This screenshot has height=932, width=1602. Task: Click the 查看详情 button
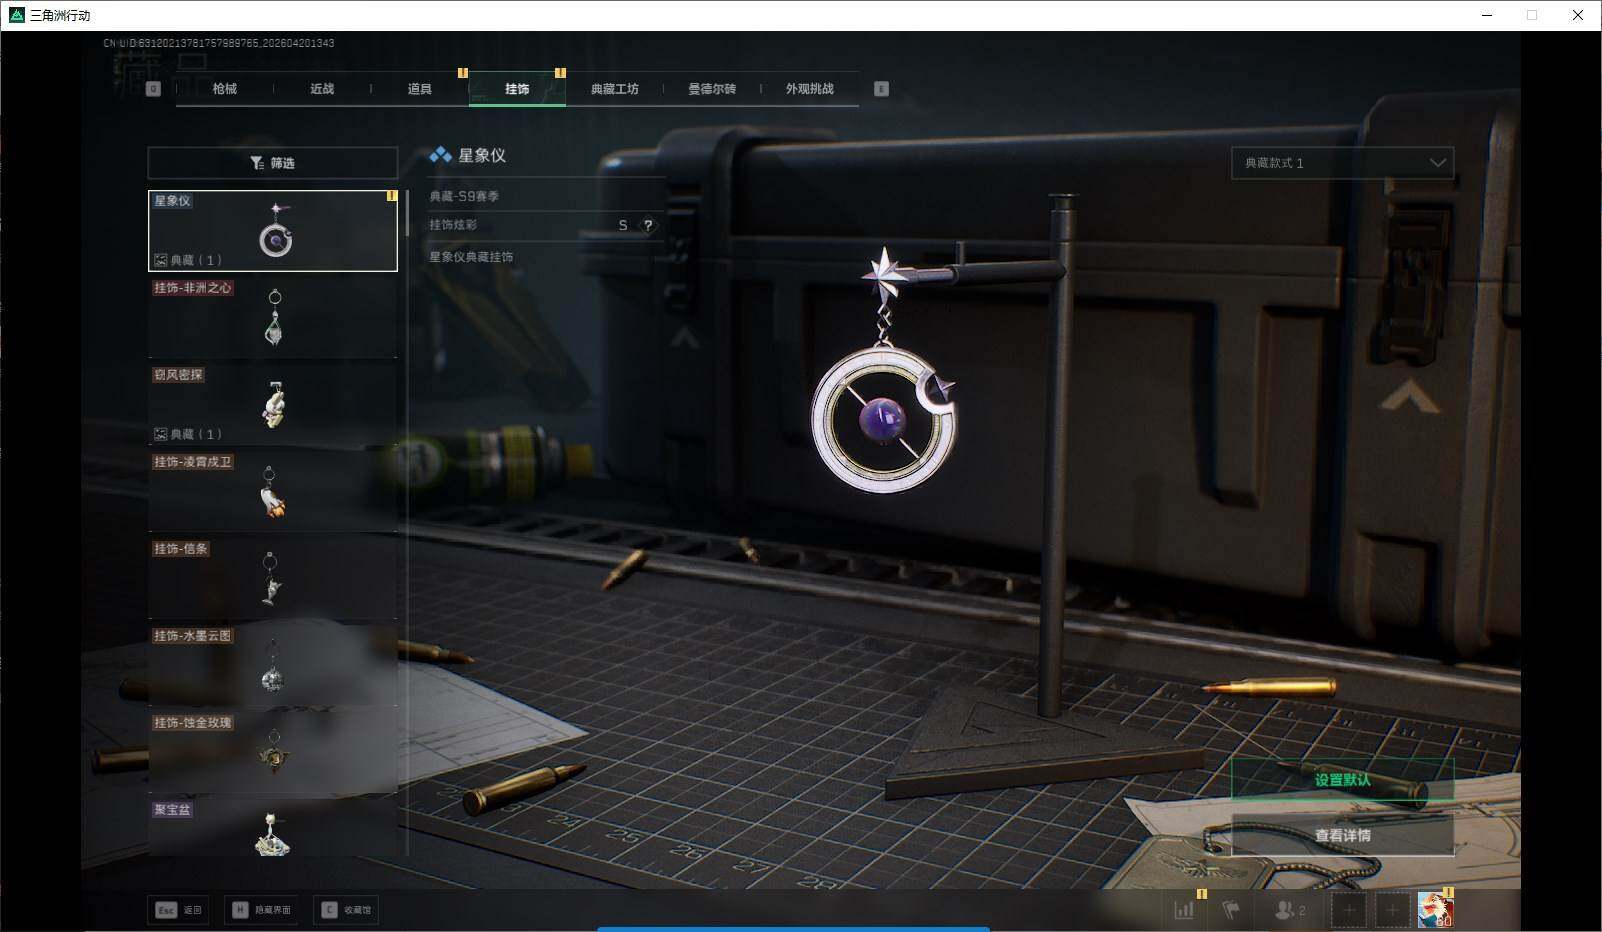(1342, 836)
